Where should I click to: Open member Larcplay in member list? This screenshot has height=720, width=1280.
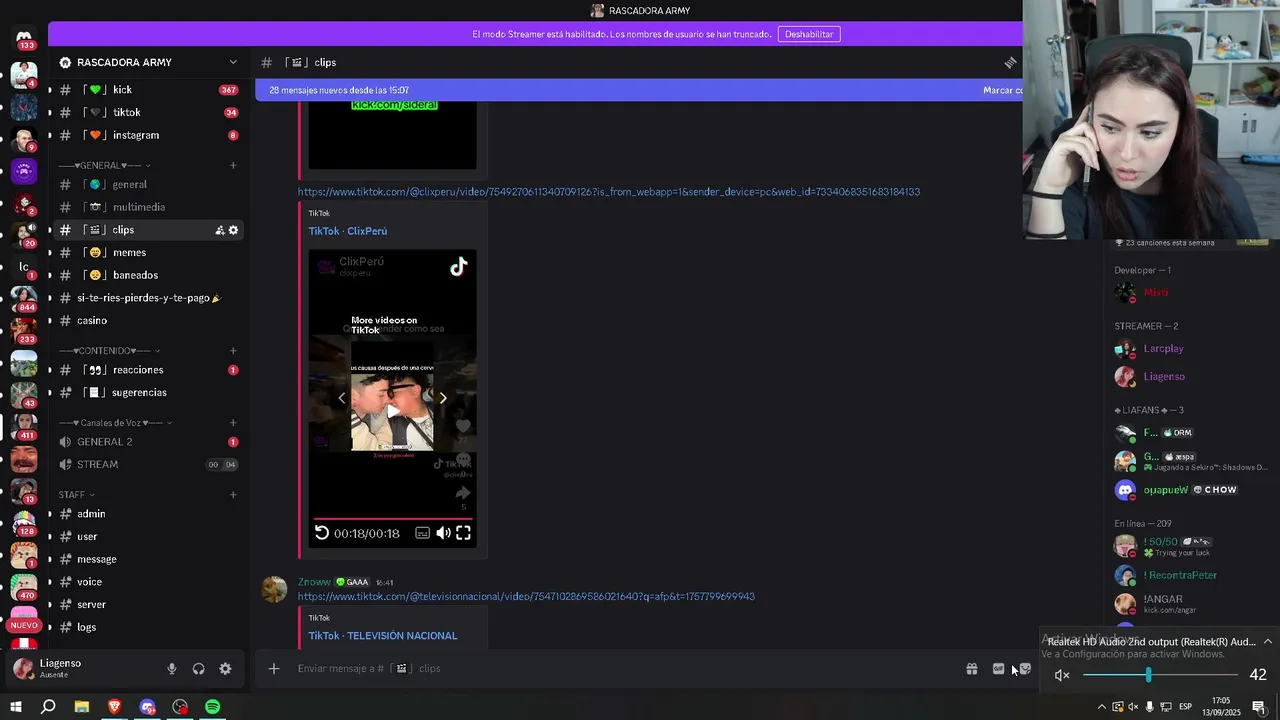pos(1163,349)
